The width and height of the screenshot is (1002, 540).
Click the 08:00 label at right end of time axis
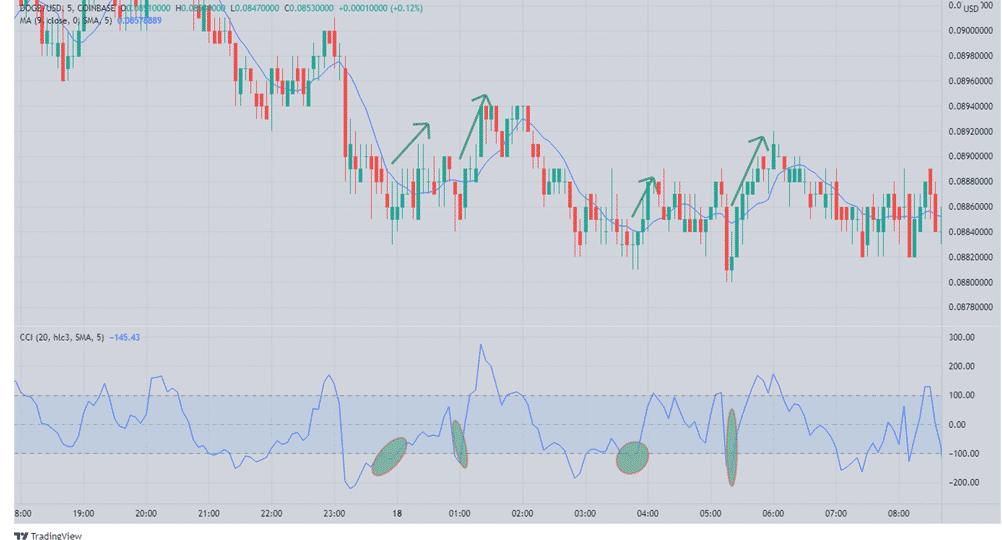point(898,514)
